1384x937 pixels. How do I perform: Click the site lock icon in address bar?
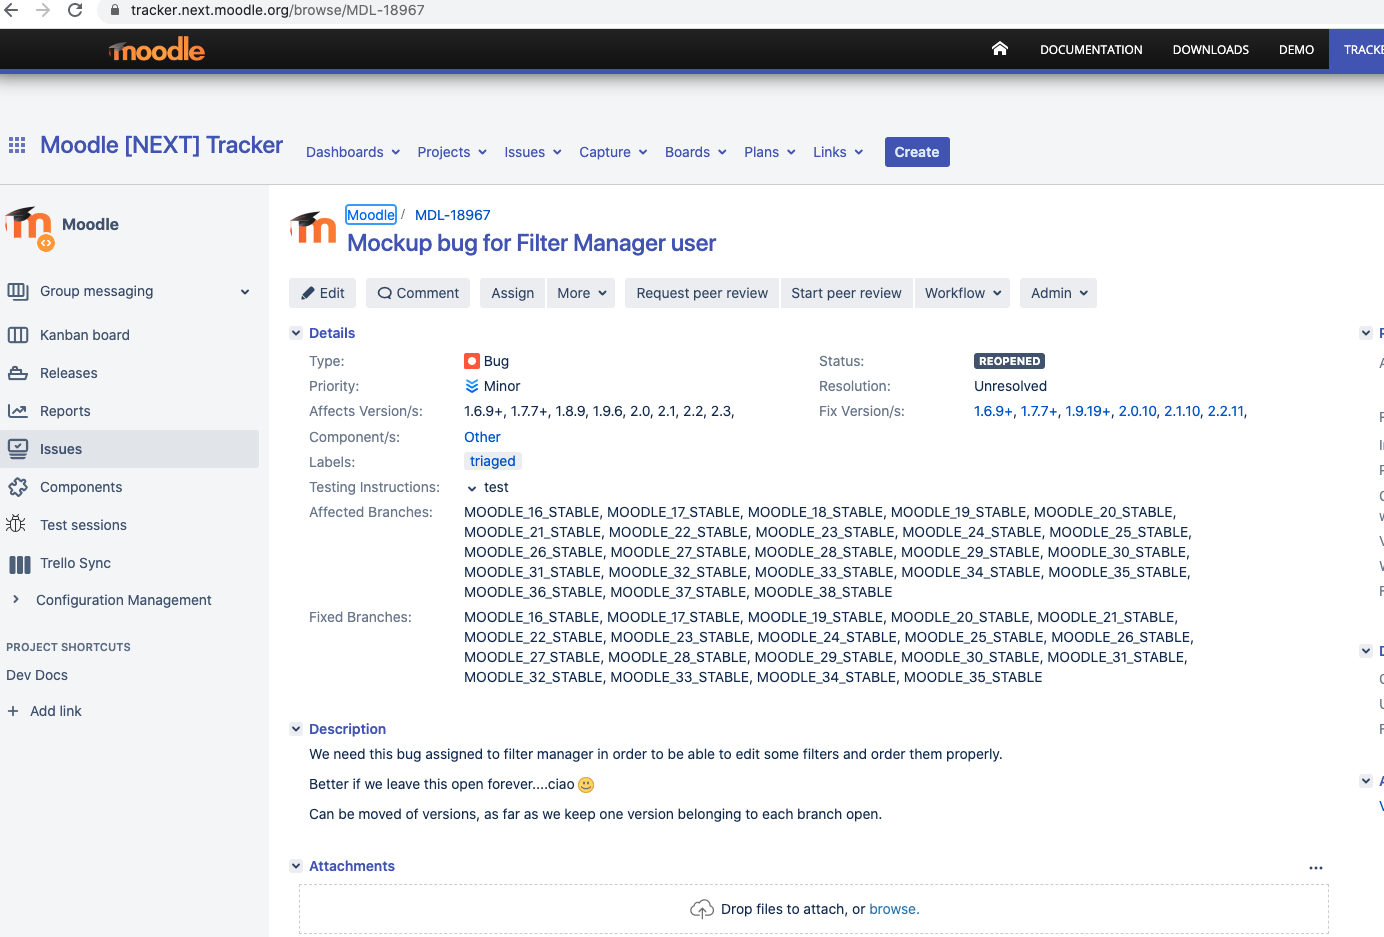(x=114, y=10)
